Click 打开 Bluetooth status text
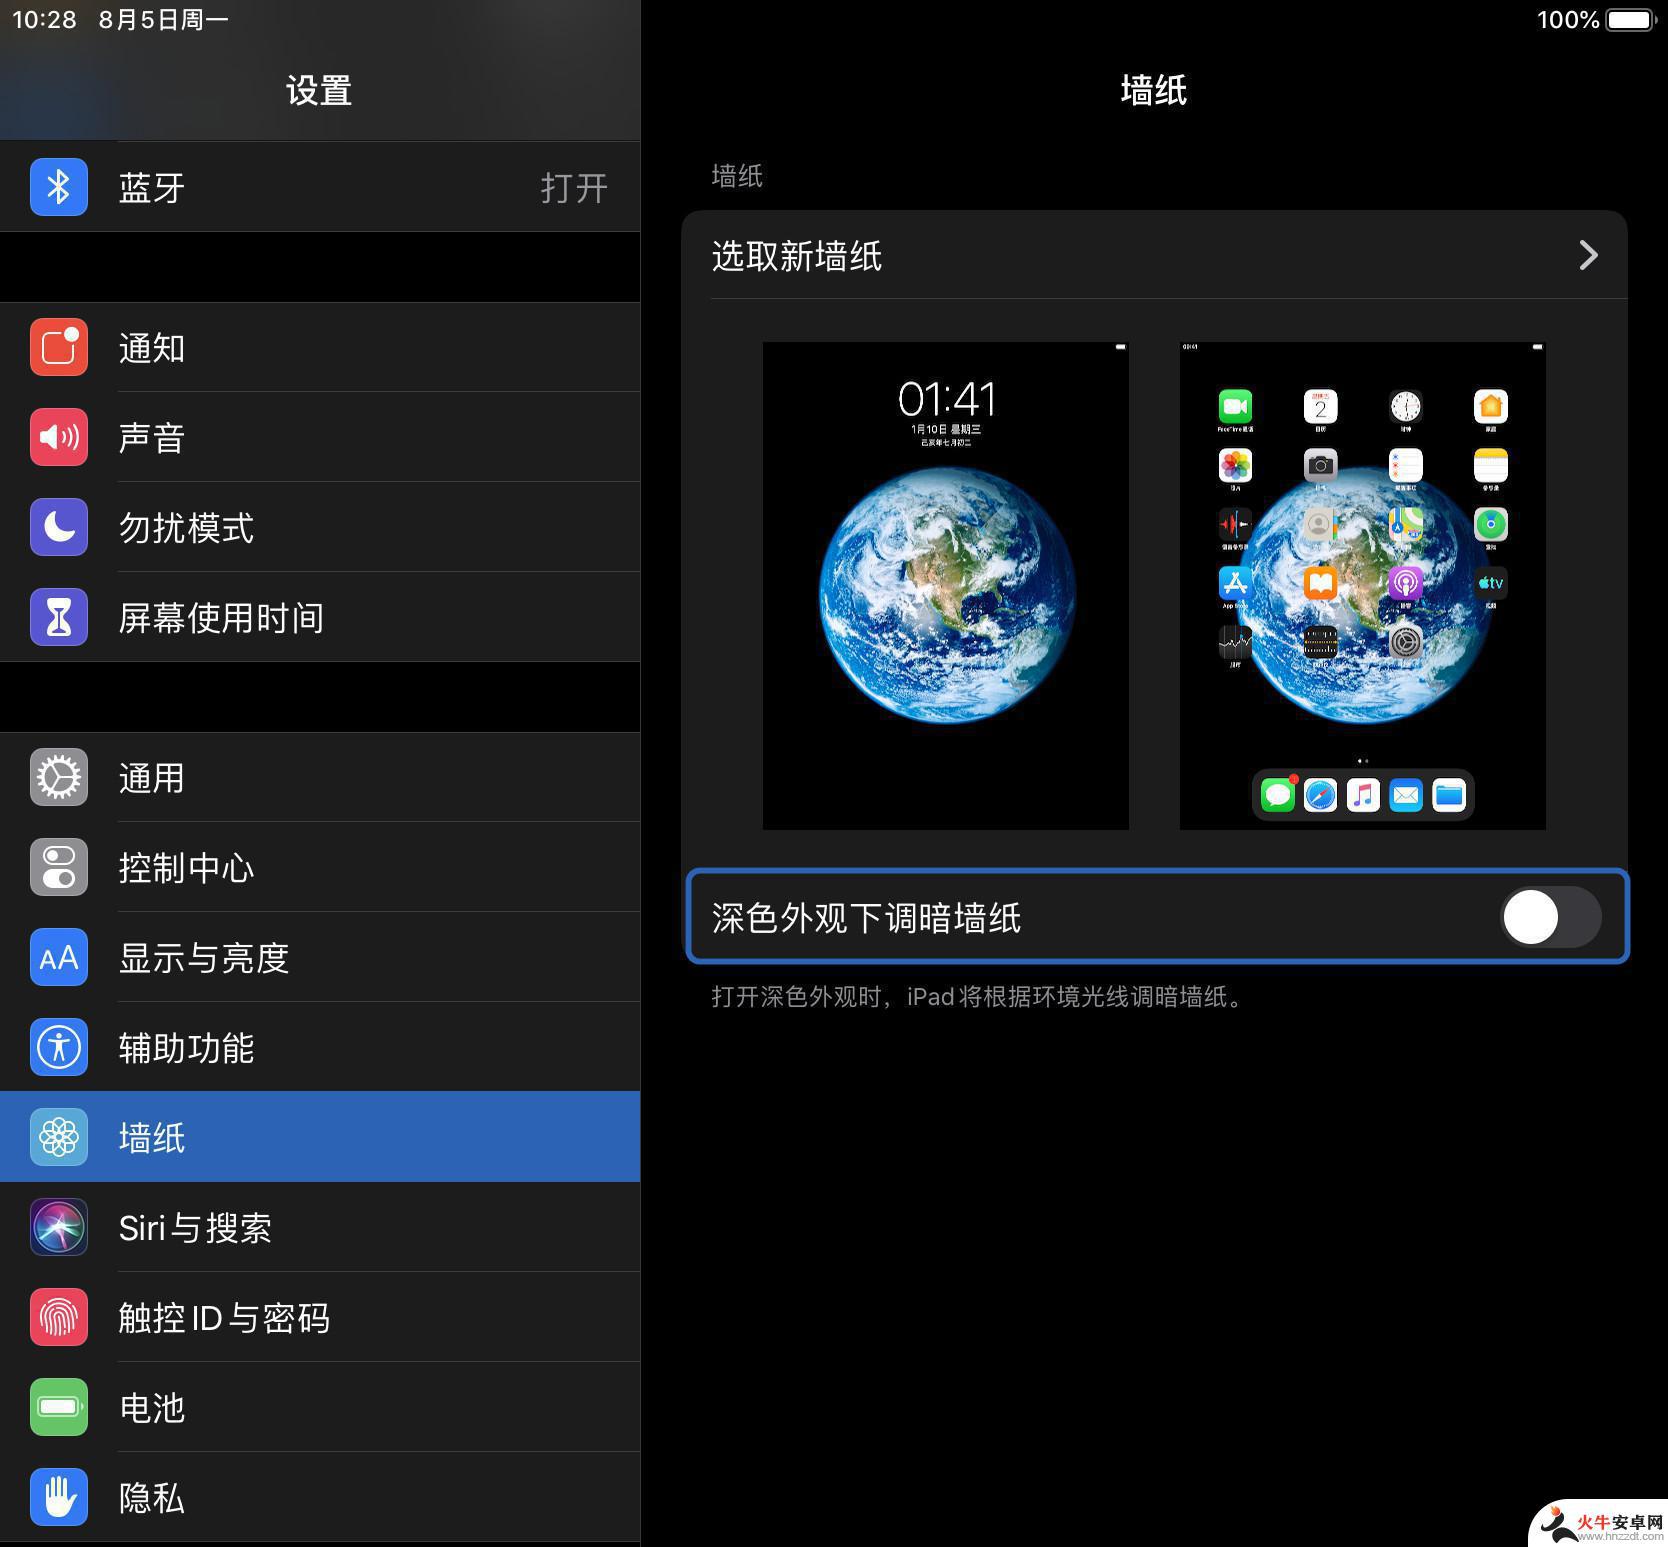The height and width of the screenshot is (1547, 1668). tap(574, 188)
